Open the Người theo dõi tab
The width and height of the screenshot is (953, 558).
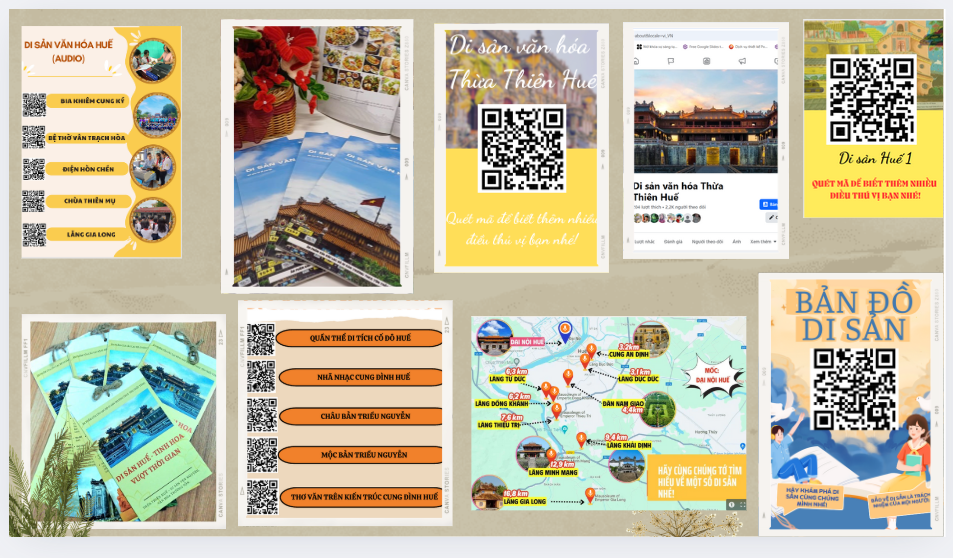point(707,241)
